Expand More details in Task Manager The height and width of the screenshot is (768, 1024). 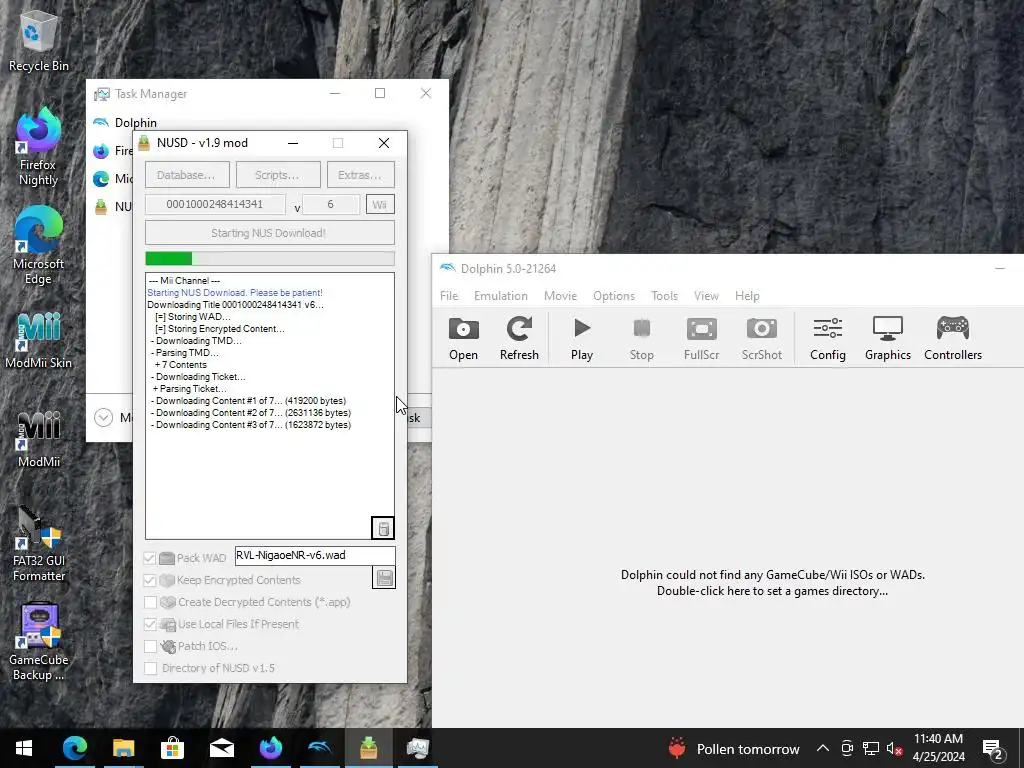coord(103,417)
